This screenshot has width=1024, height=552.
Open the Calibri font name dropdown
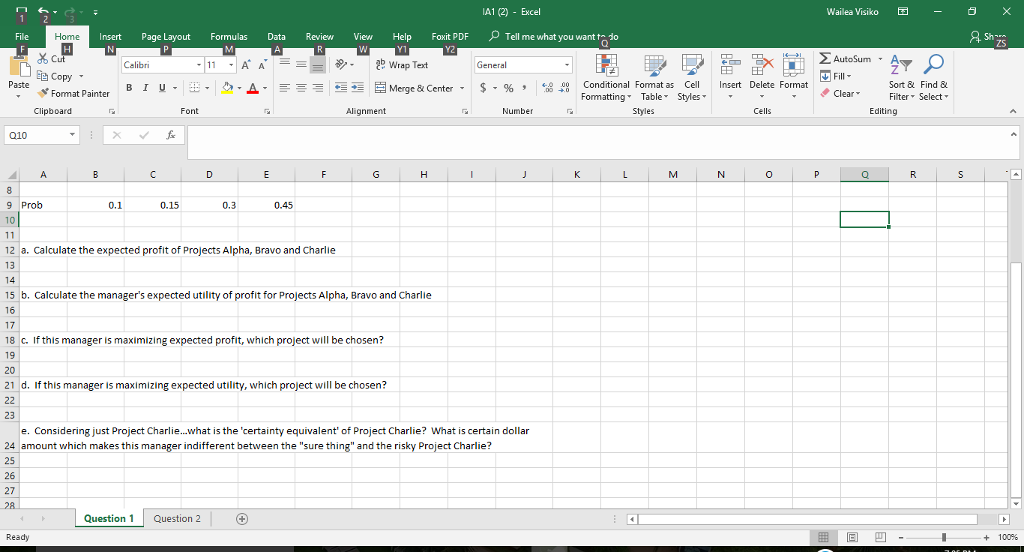(199, 65)
